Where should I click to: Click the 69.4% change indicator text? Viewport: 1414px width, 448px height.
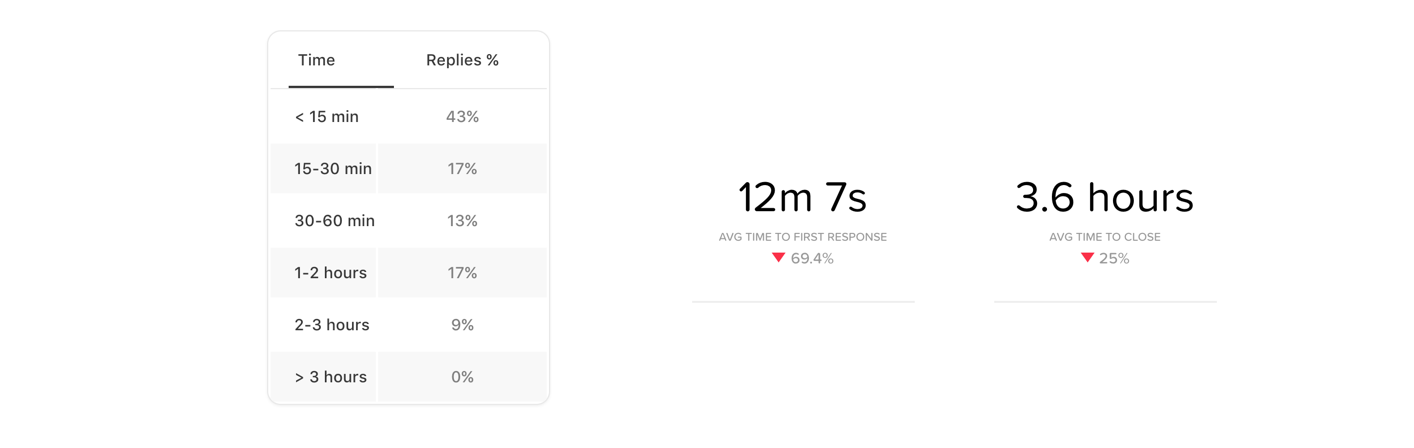click(812, 258)
